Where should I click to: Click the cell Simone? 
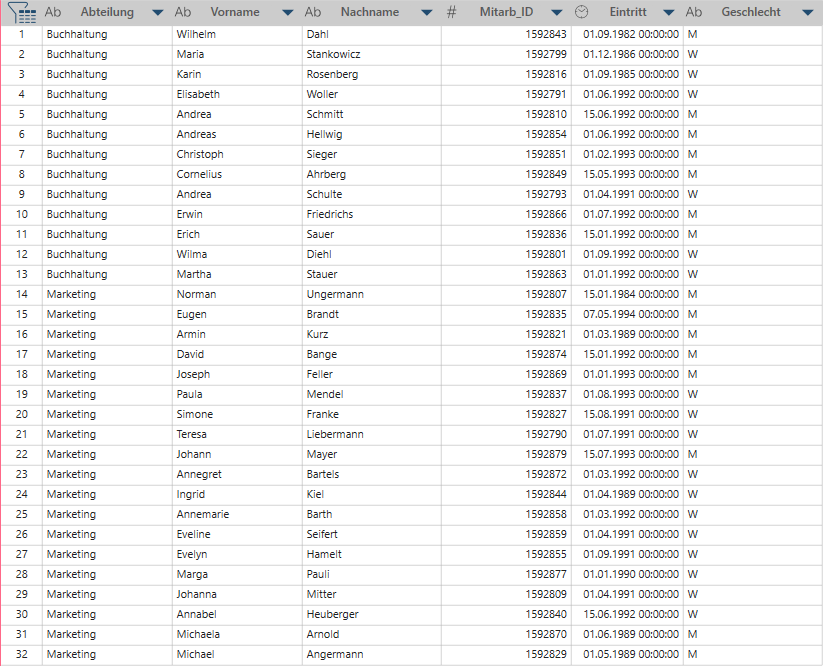(237, 414)
